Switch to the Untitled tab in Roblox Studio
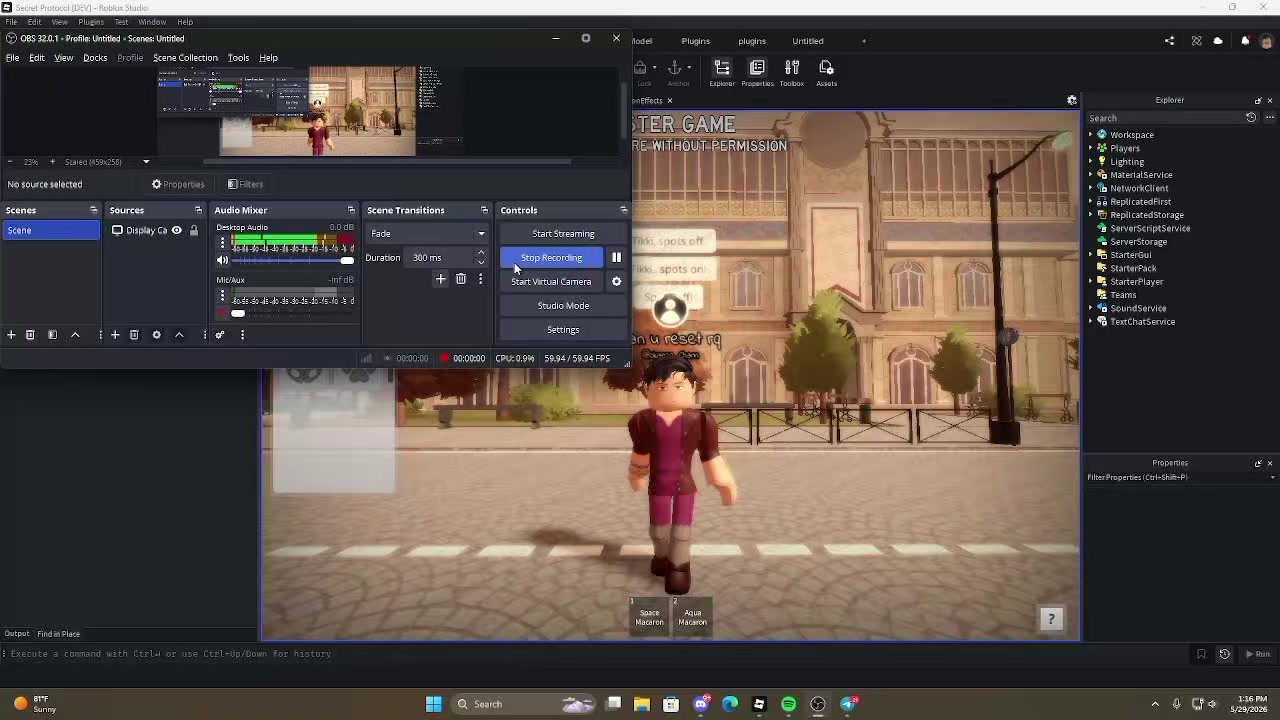This screenshot has height=720, width=1280. [808, 41]
